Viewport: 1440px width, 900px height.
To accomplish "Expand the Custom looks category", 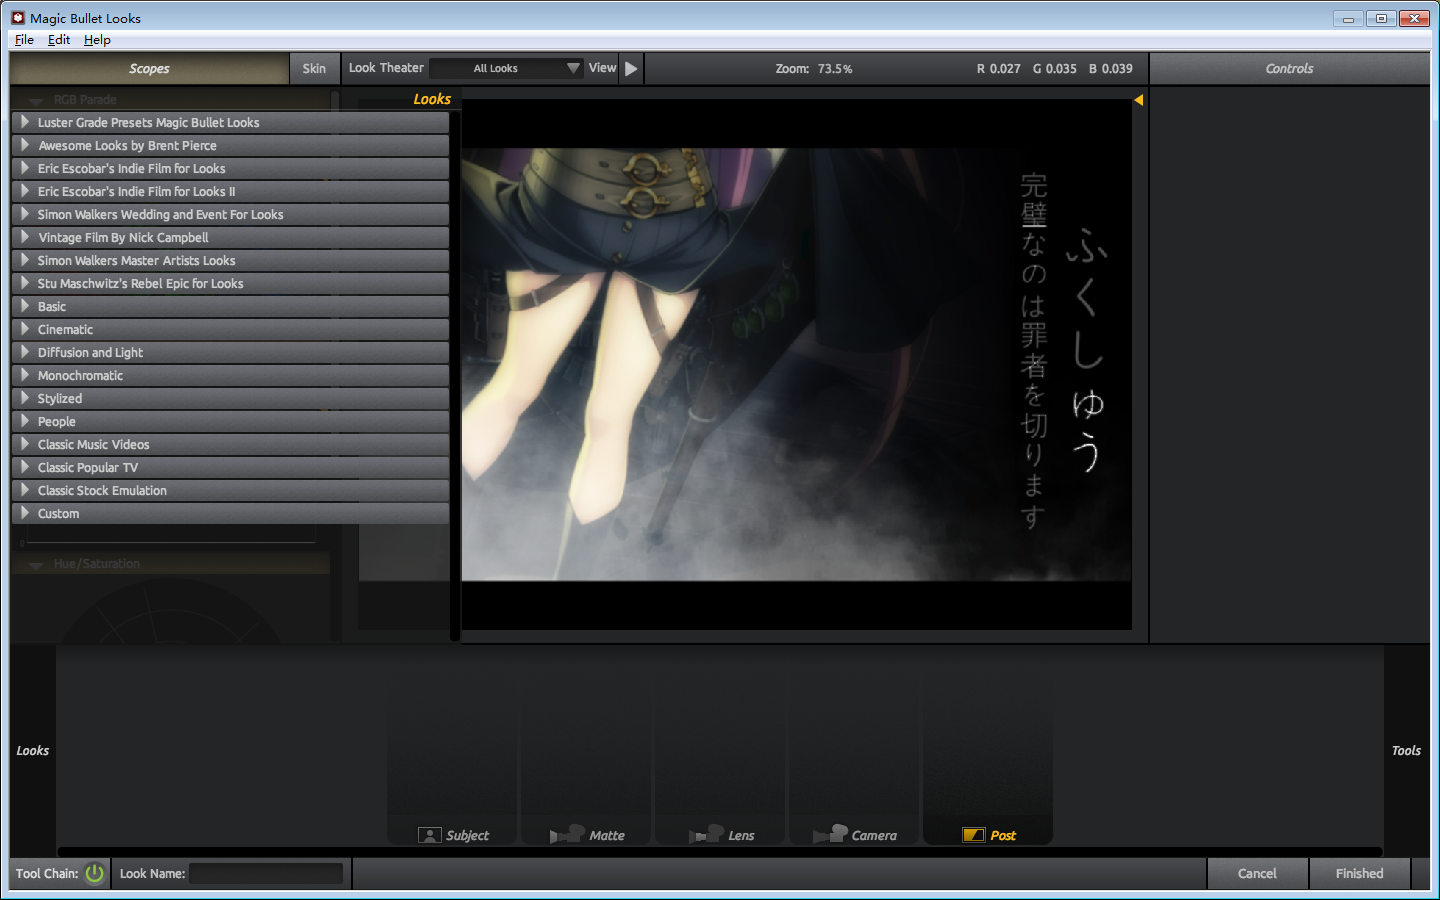I will [x=230, y=513].
